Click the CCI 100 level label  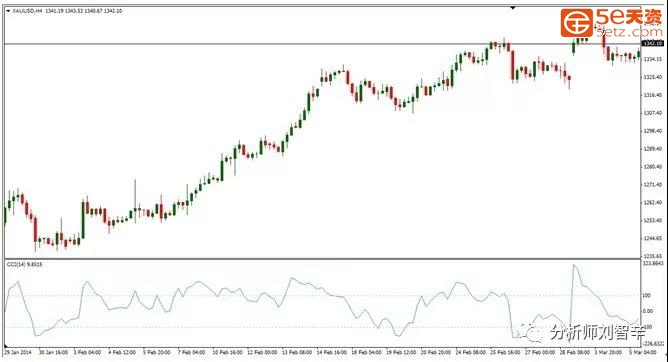pyautogui.click(x=647, y=295)
